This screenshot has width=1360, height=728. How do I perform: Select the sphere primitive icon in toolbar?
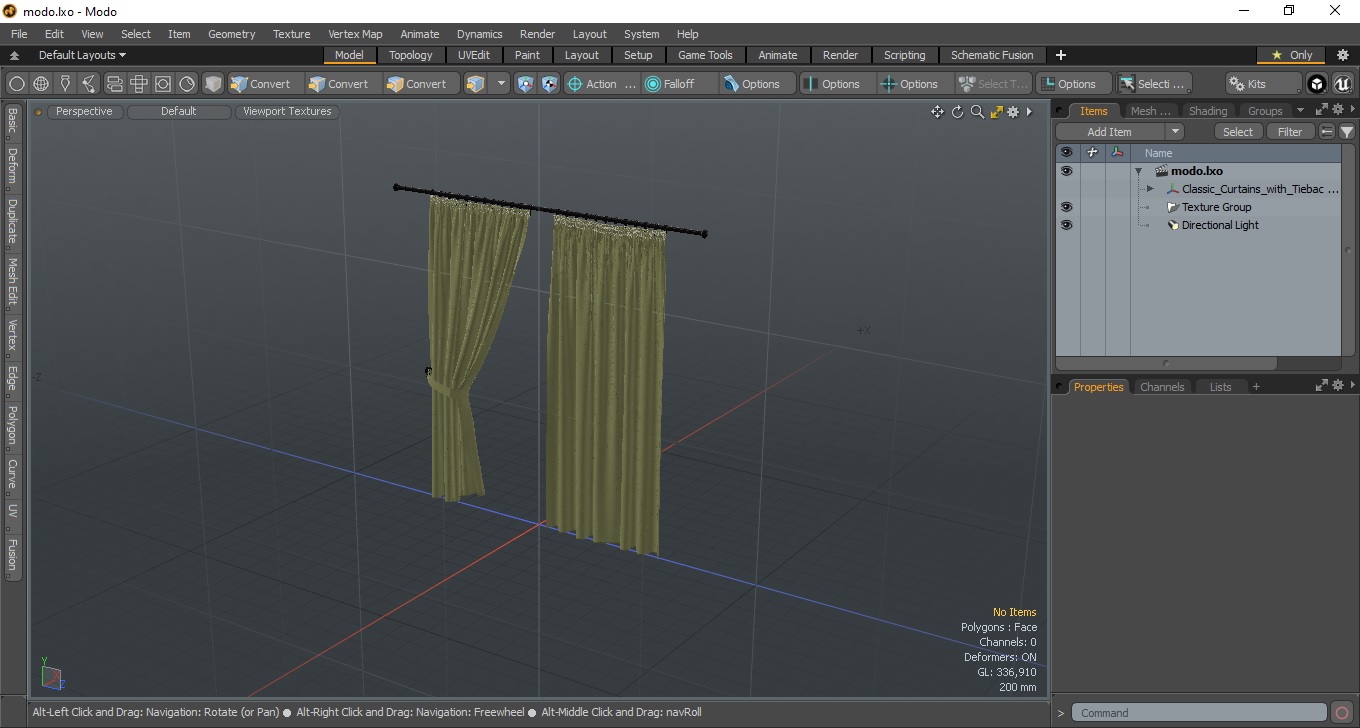[x=17, y=84]
